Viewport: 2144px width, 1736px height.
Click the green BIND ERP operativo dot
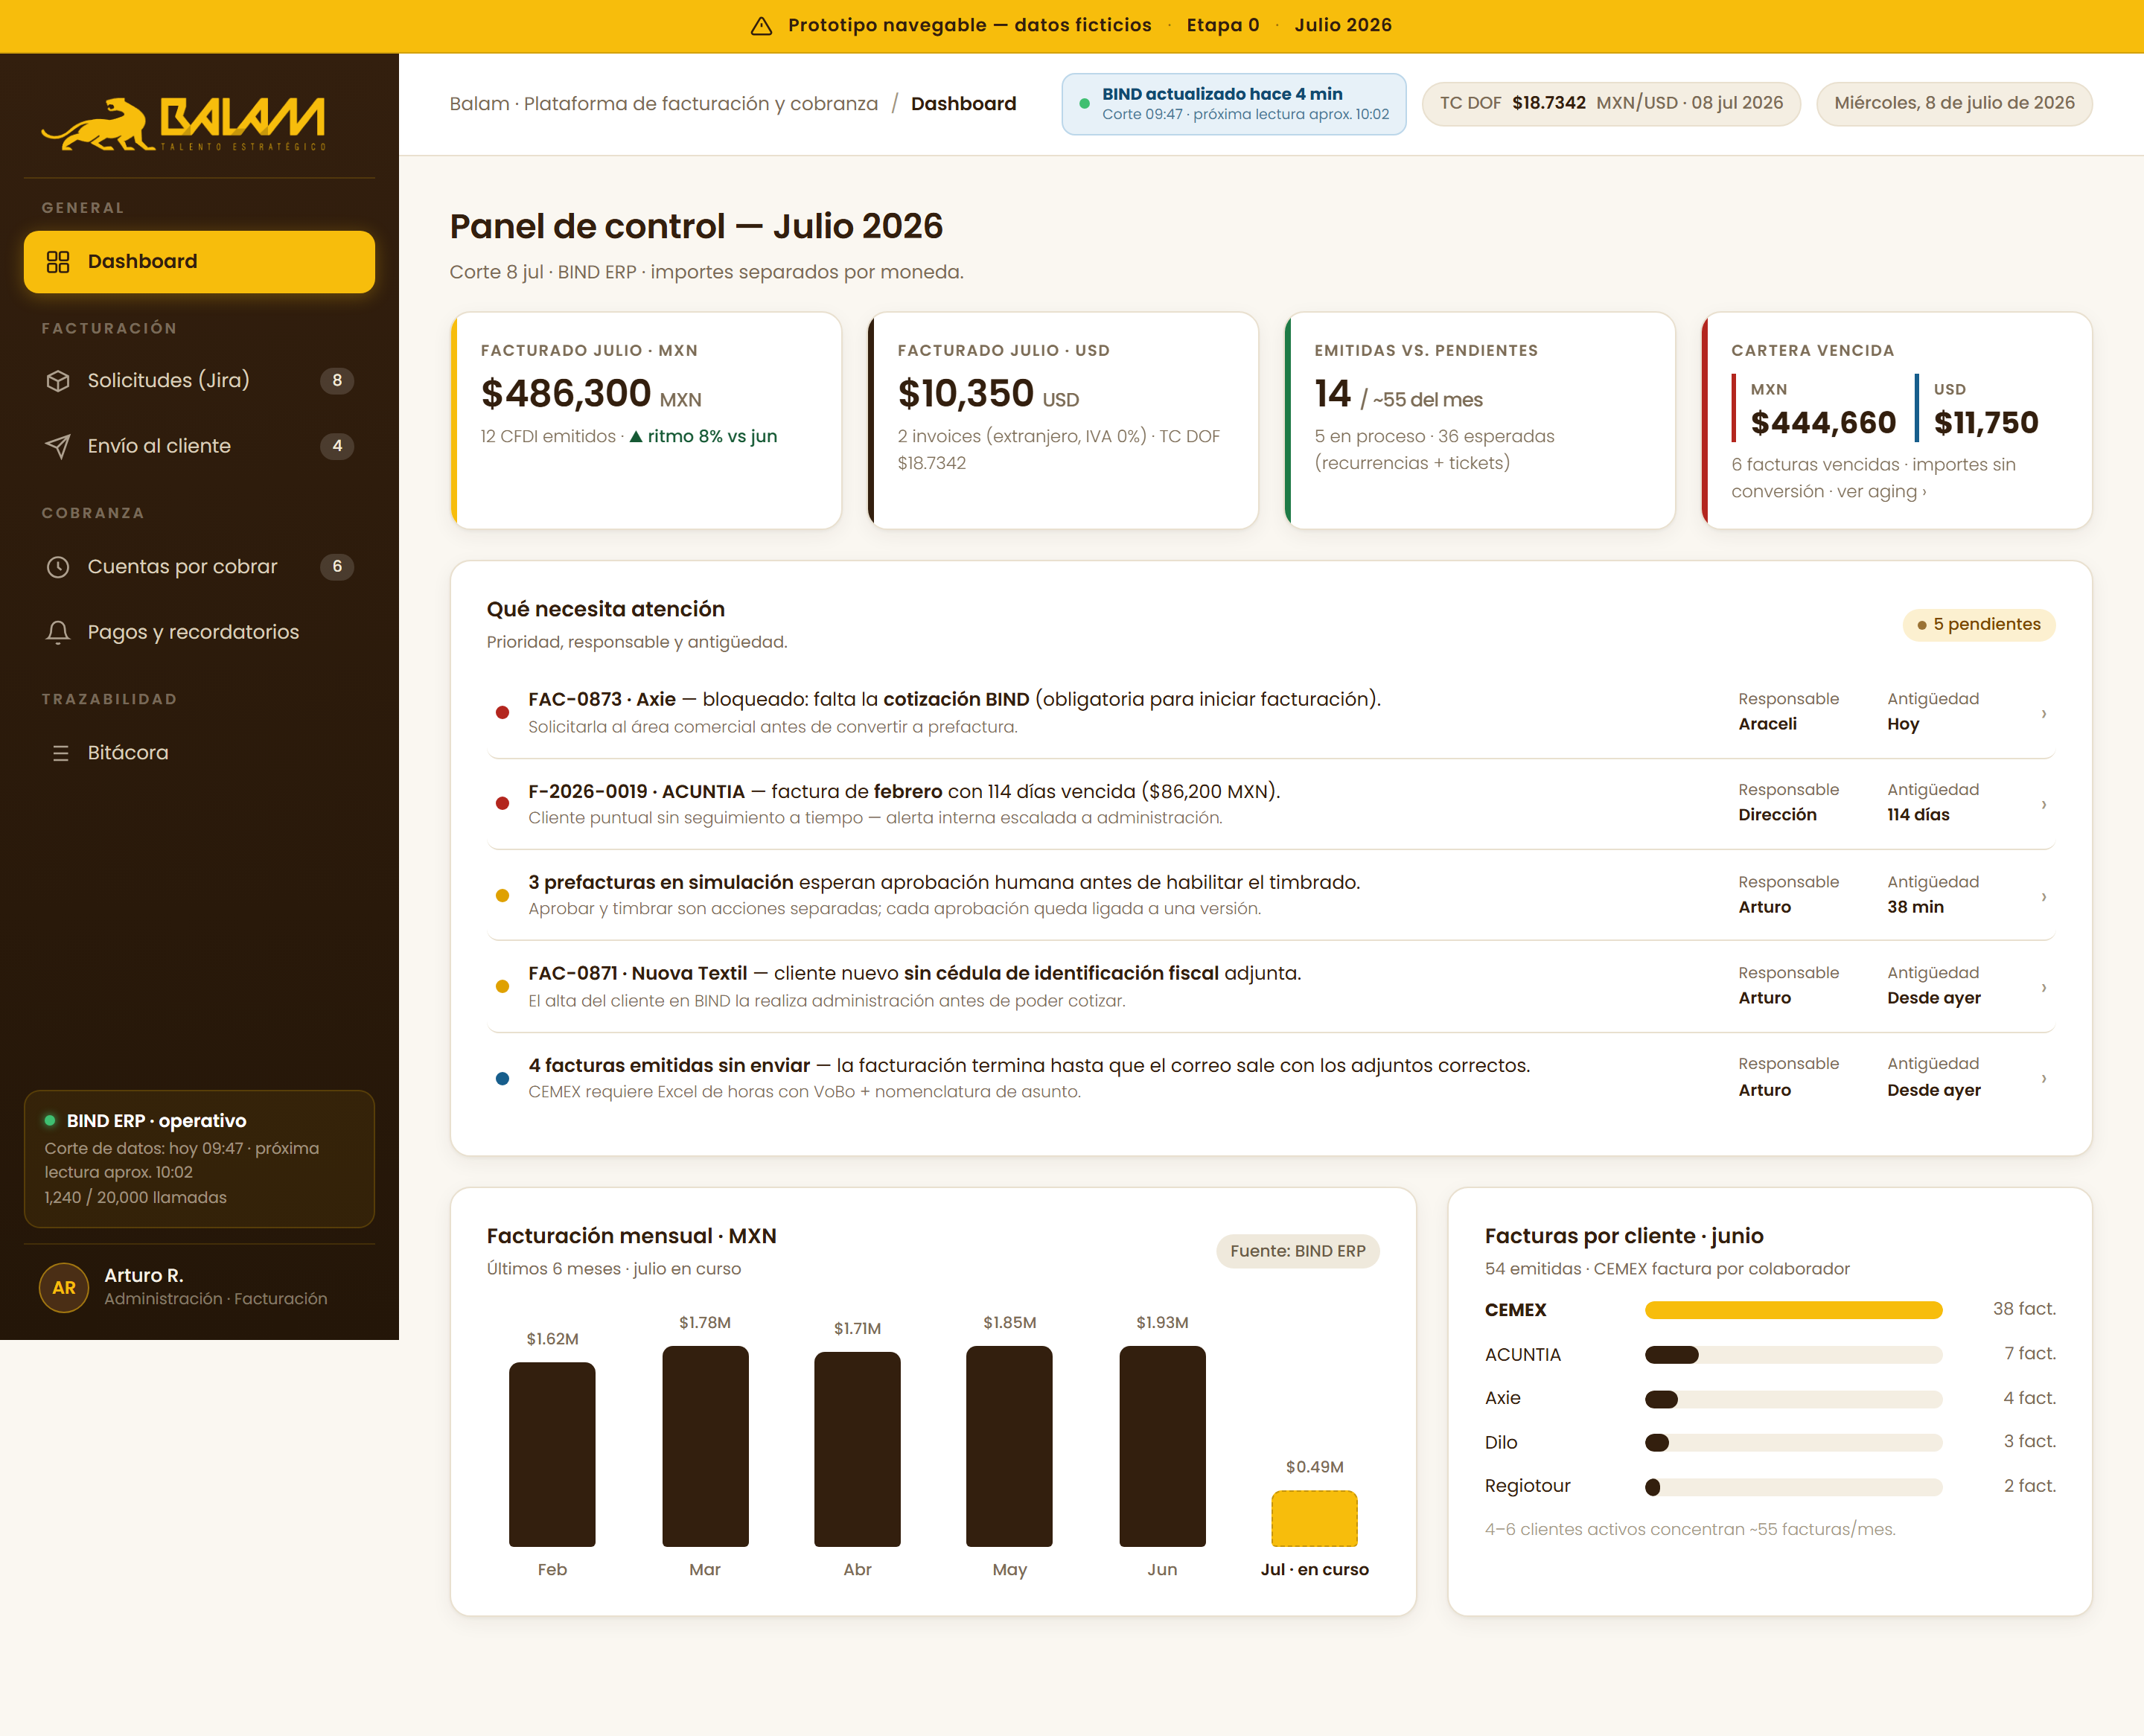[49, 1120]
